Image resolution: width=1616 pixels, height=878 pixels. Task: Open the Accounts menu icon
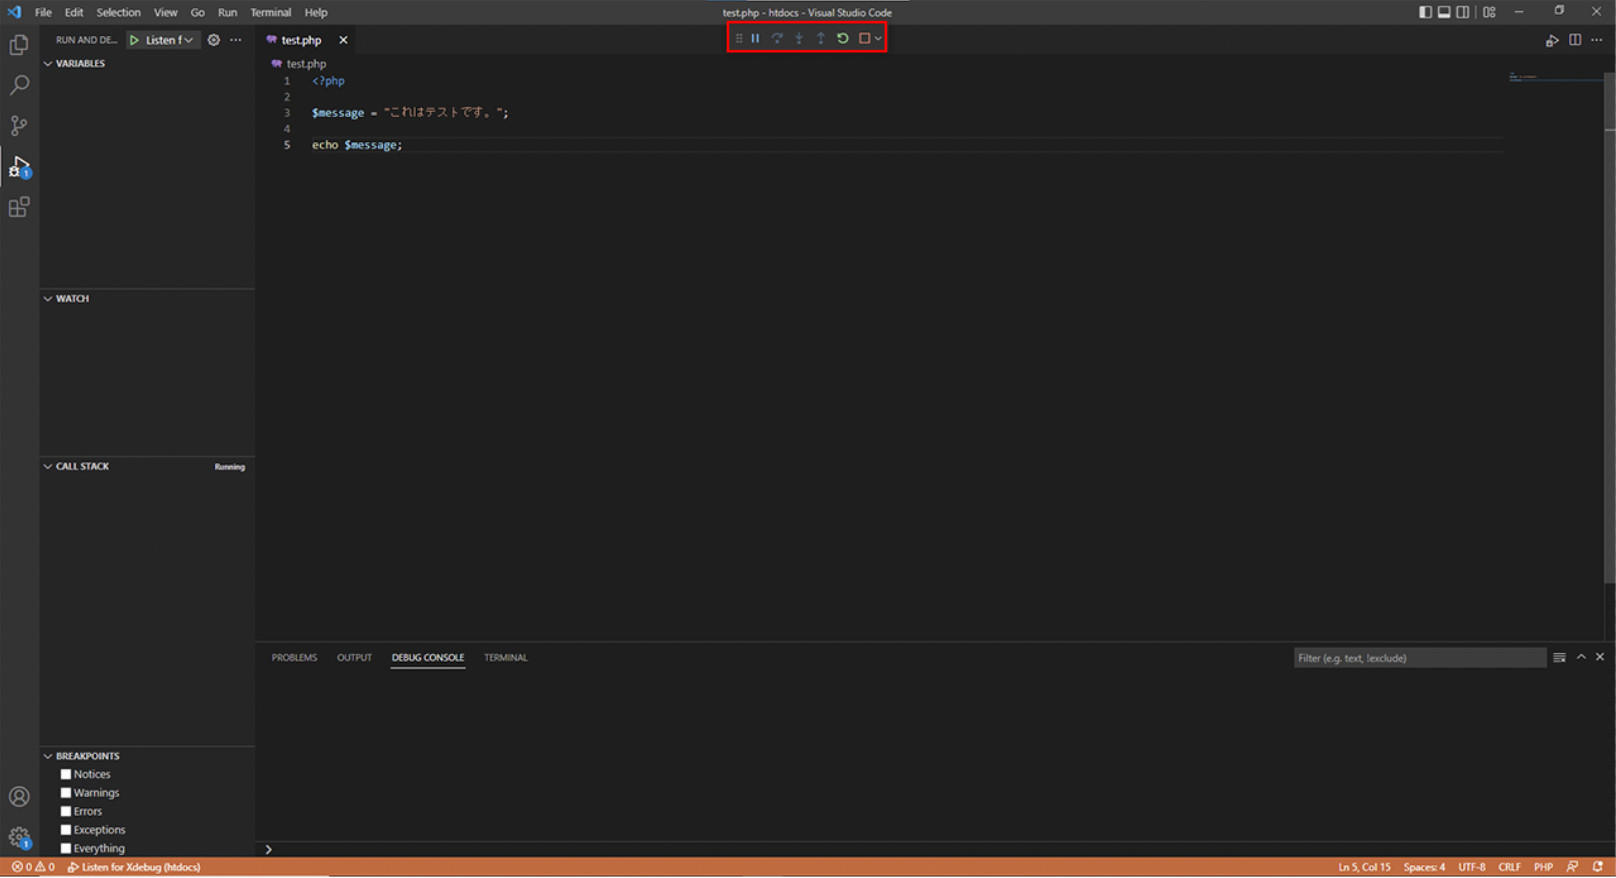[19, 797]
